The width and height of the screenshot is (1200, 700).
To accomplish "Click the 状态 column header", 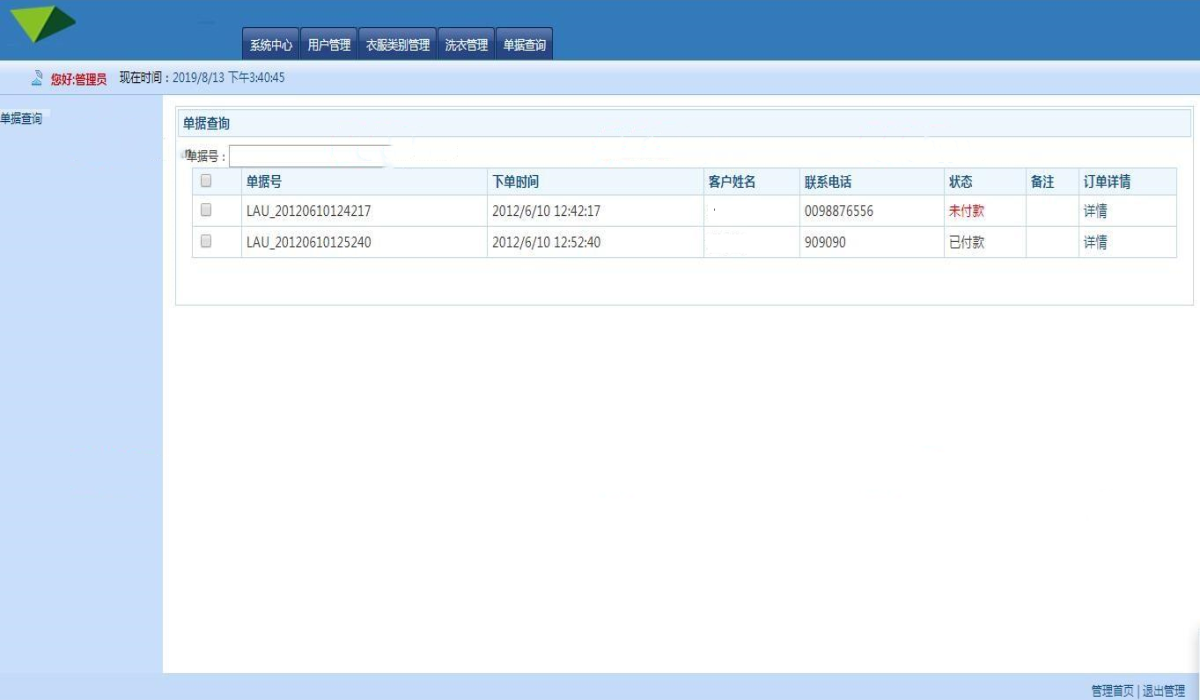I will click(960, 182).
